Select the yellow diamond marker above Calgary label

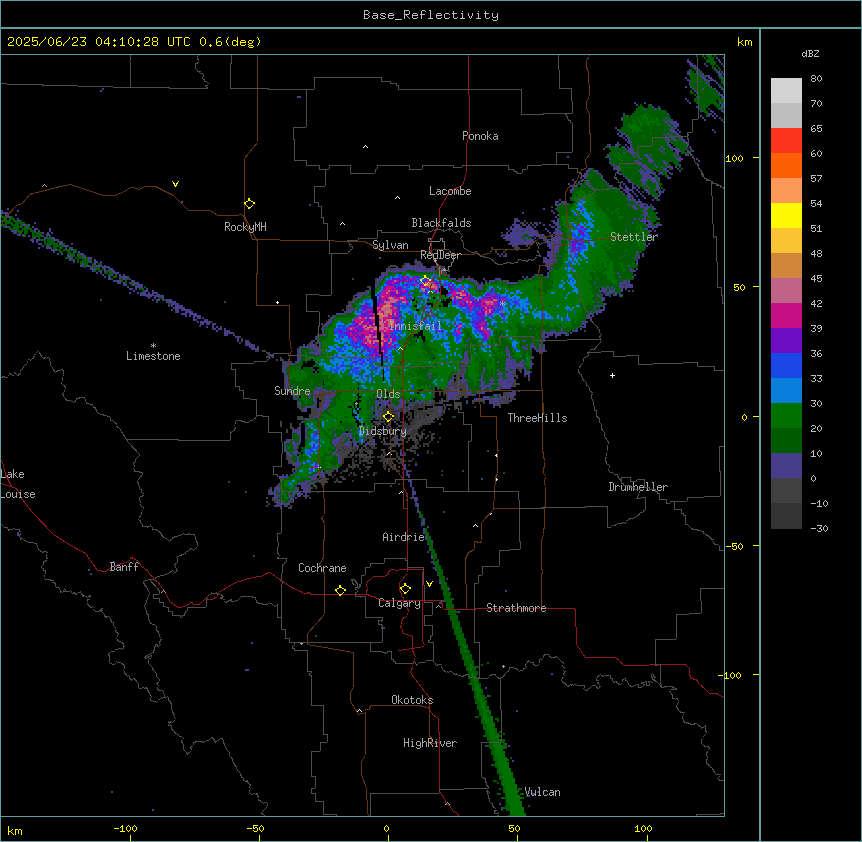(405, 589)
